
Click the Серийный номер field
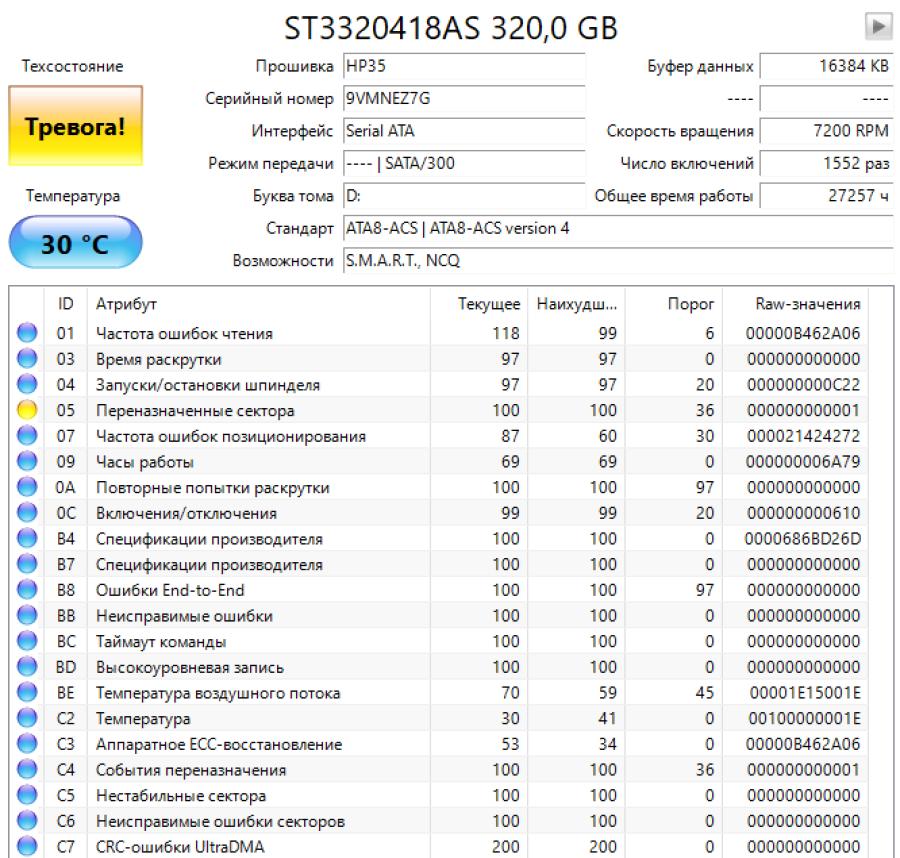(463, 99)
